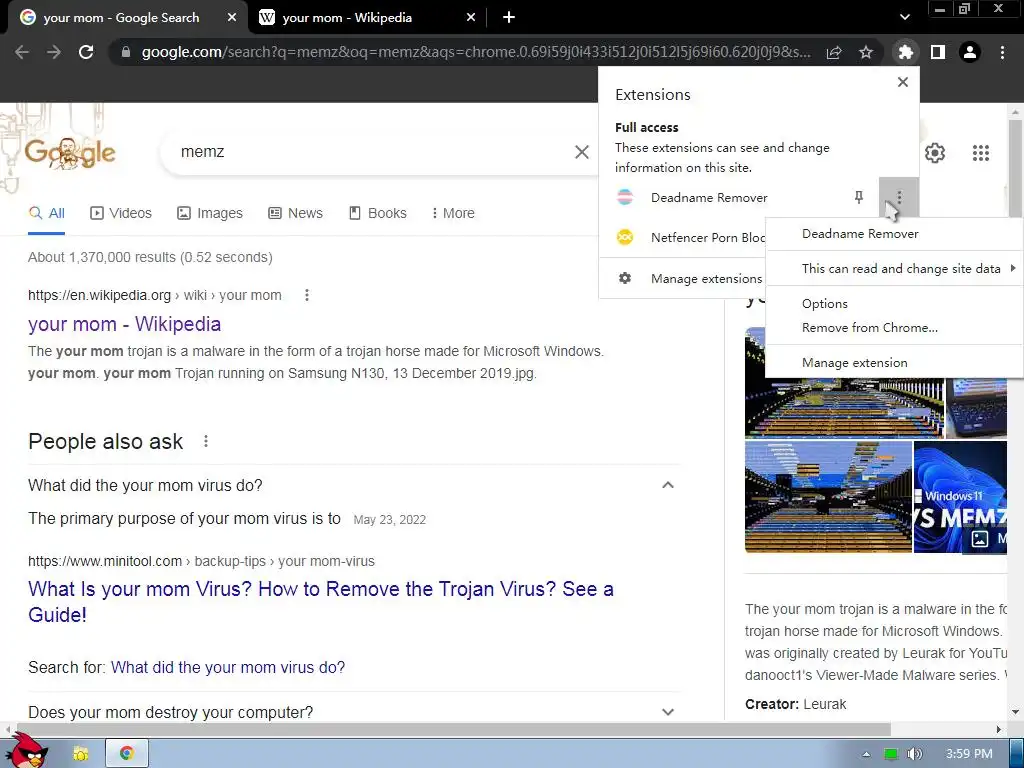Open the minitool Trojan Virus guide link
1024x768 pixels.
pos(321,601)
